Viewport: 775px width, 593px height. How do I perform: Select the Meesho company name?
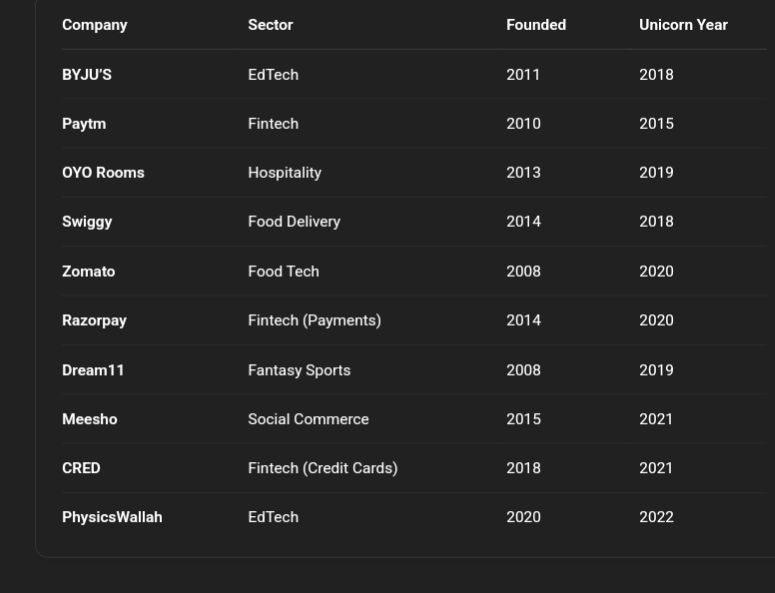tap(90, 419)
